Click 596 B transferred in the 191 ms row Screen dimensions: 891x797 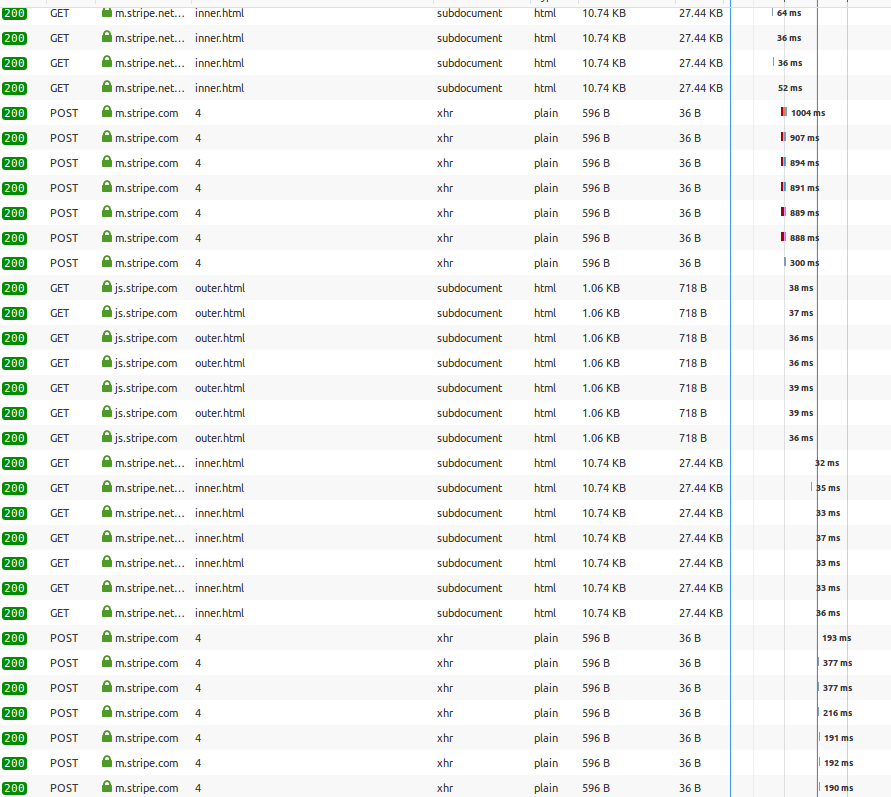click(x=596, y=738)
